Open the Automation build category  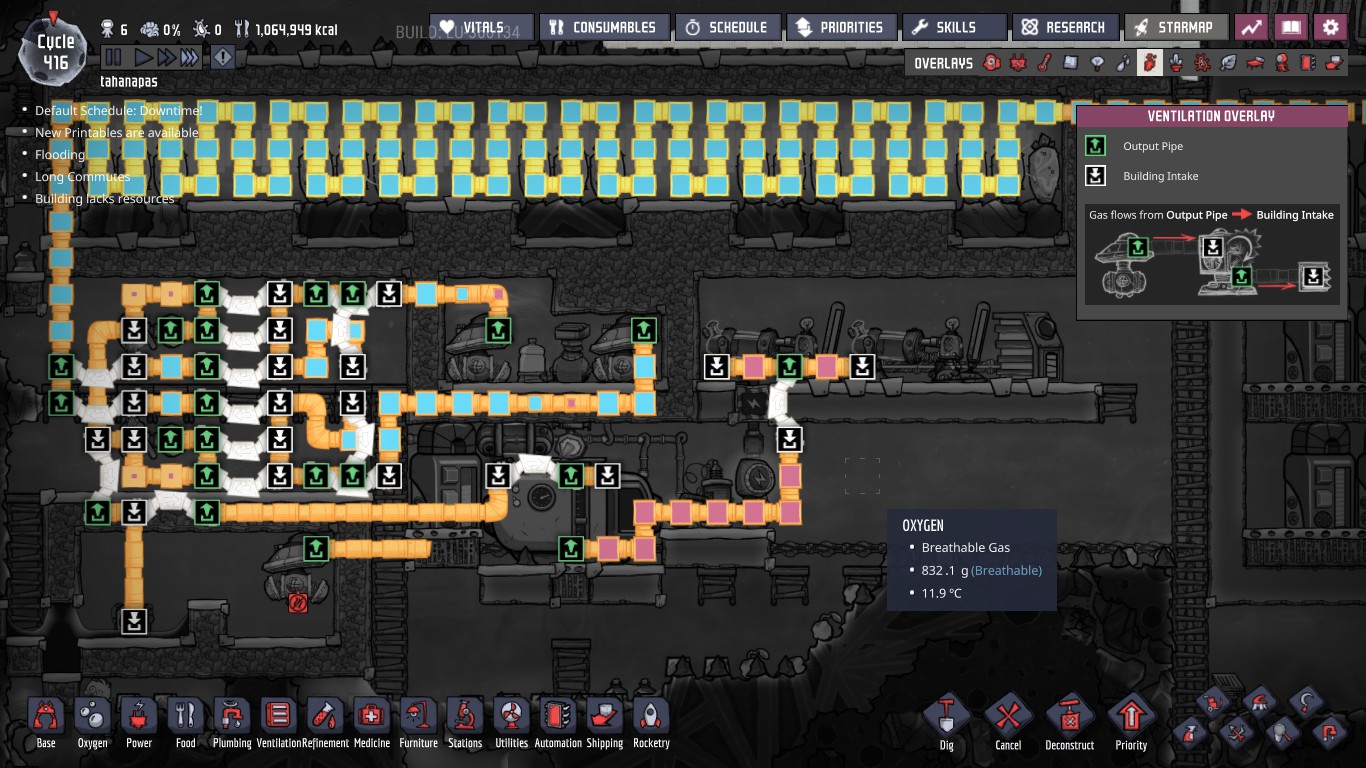tap(558, 723)
